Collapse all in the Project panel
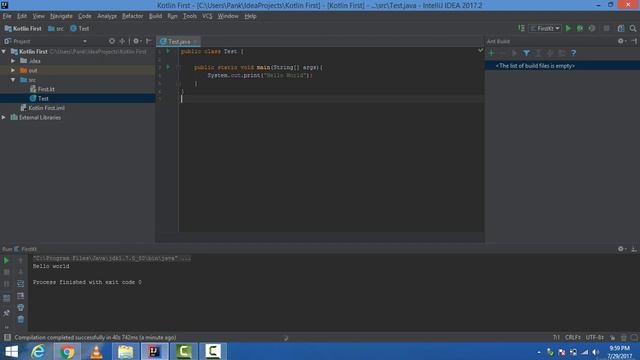The width and height of the screenshot is (640, 360). point(122,41)
